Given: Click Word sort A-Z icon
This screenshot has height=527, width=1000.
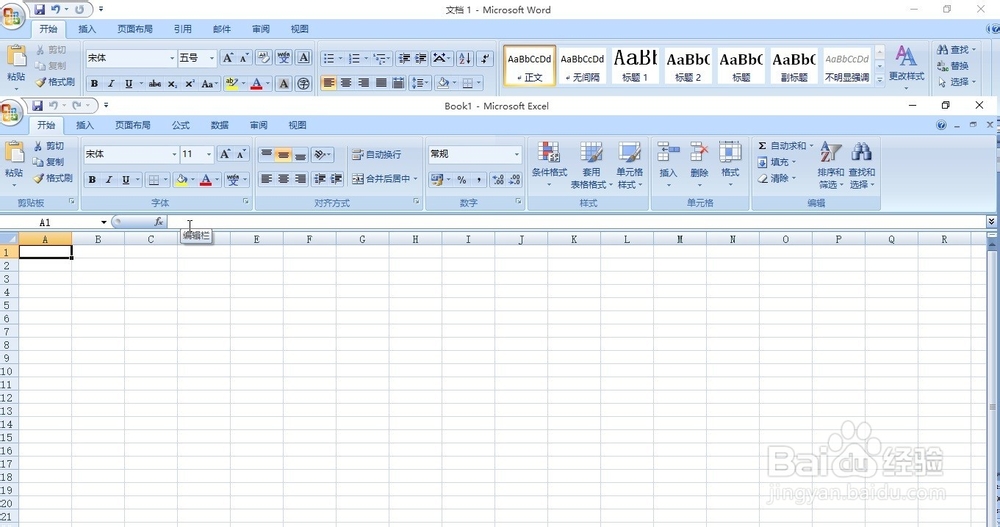Looking at the screenshot, I should click(465, 58).
